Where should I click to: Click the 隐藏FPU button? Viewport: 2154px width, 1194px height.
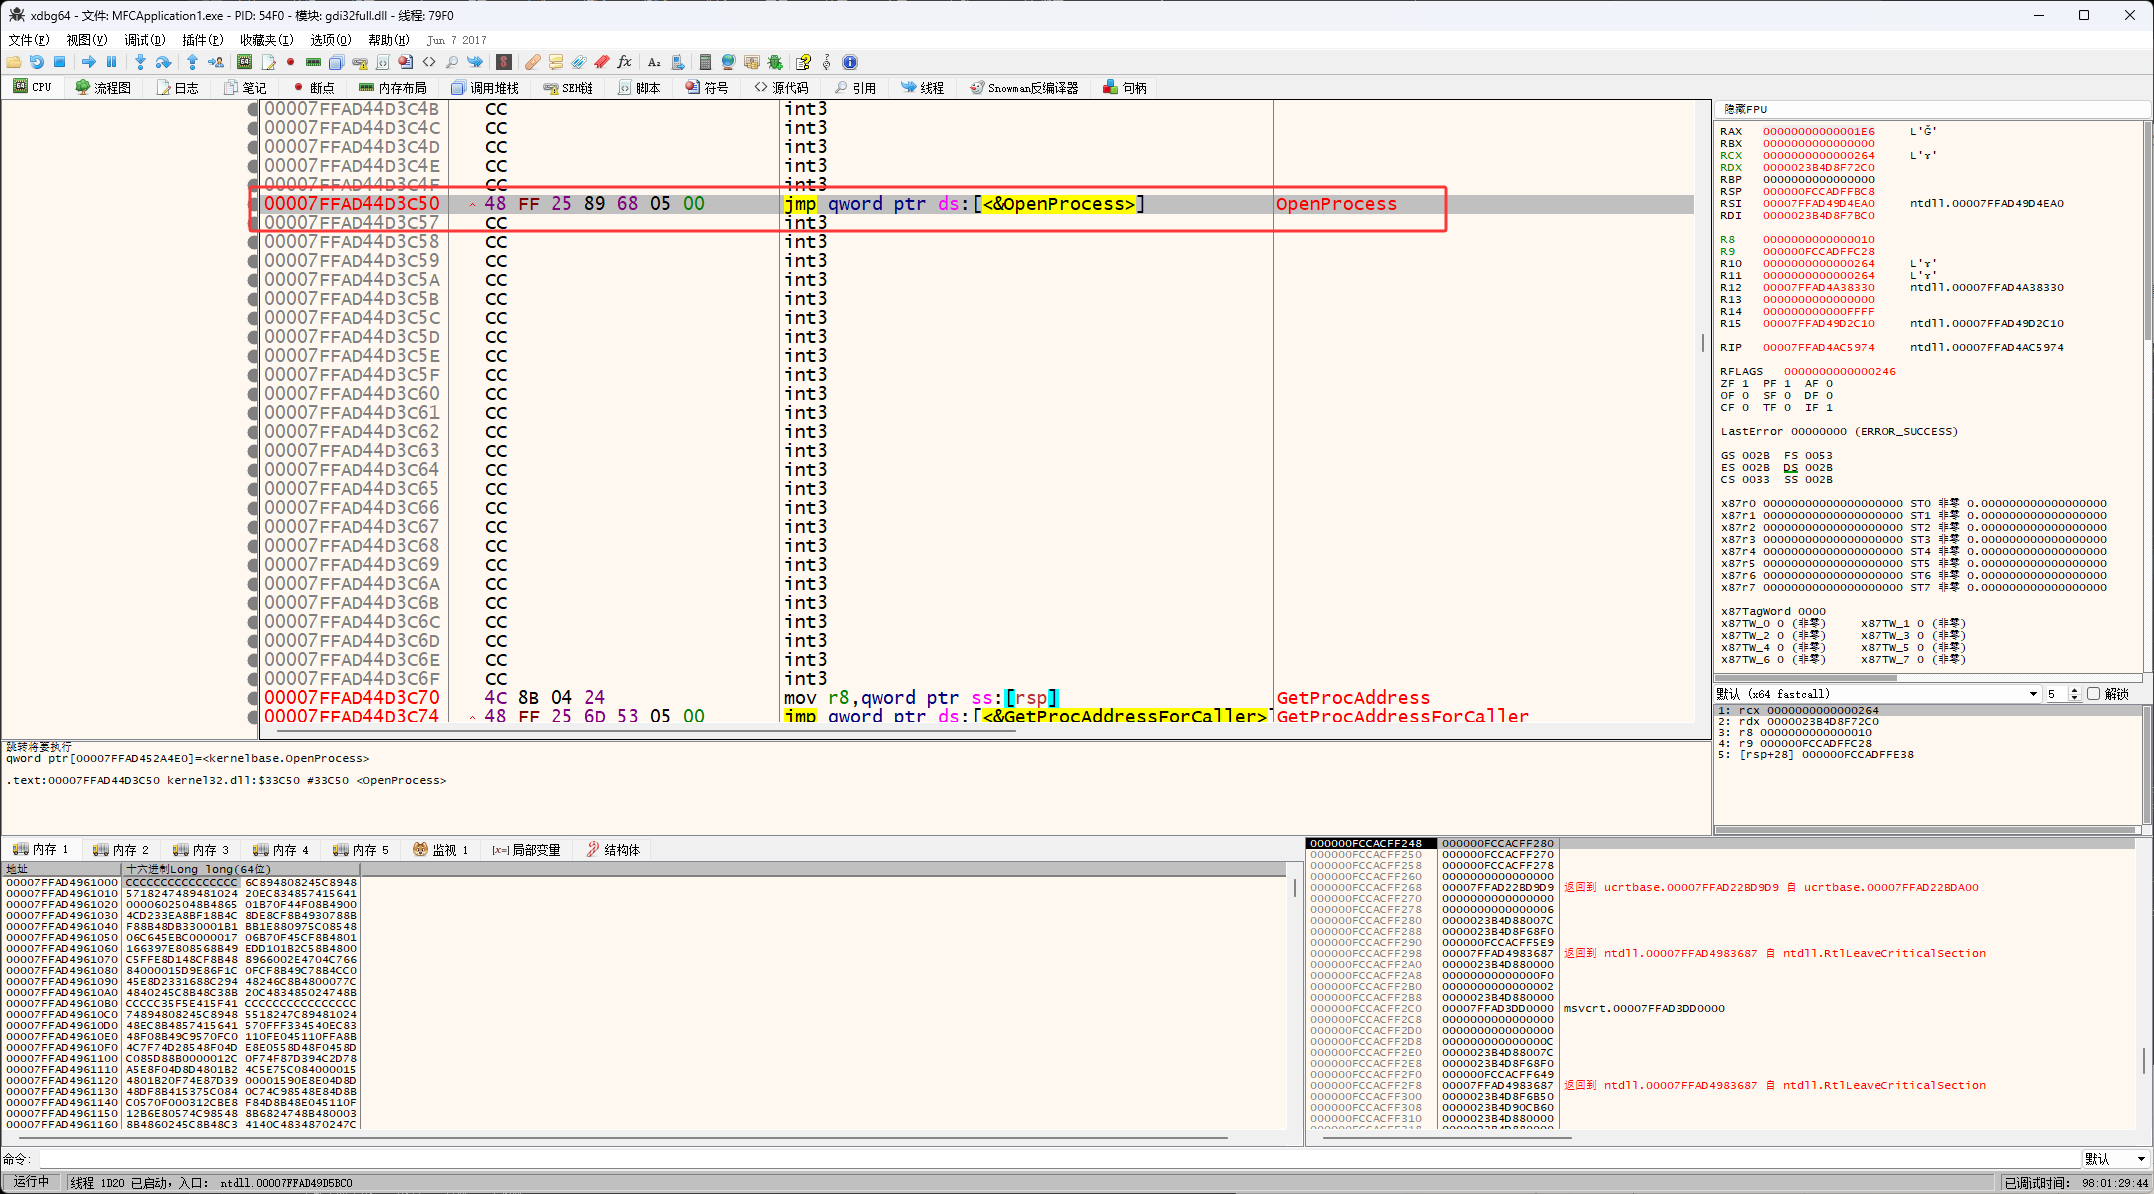coord(1745,109)
